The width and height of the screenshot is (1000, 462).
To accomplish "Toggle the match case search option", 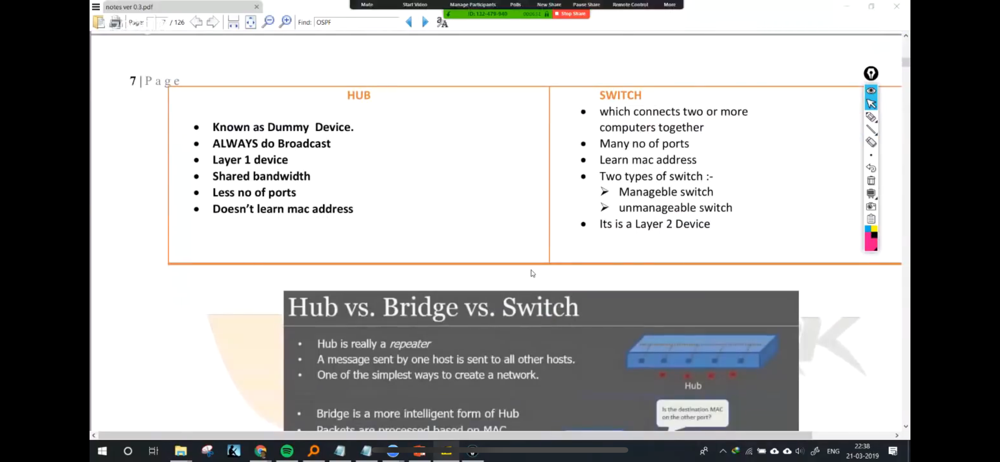I will click(x=442, y=22).
